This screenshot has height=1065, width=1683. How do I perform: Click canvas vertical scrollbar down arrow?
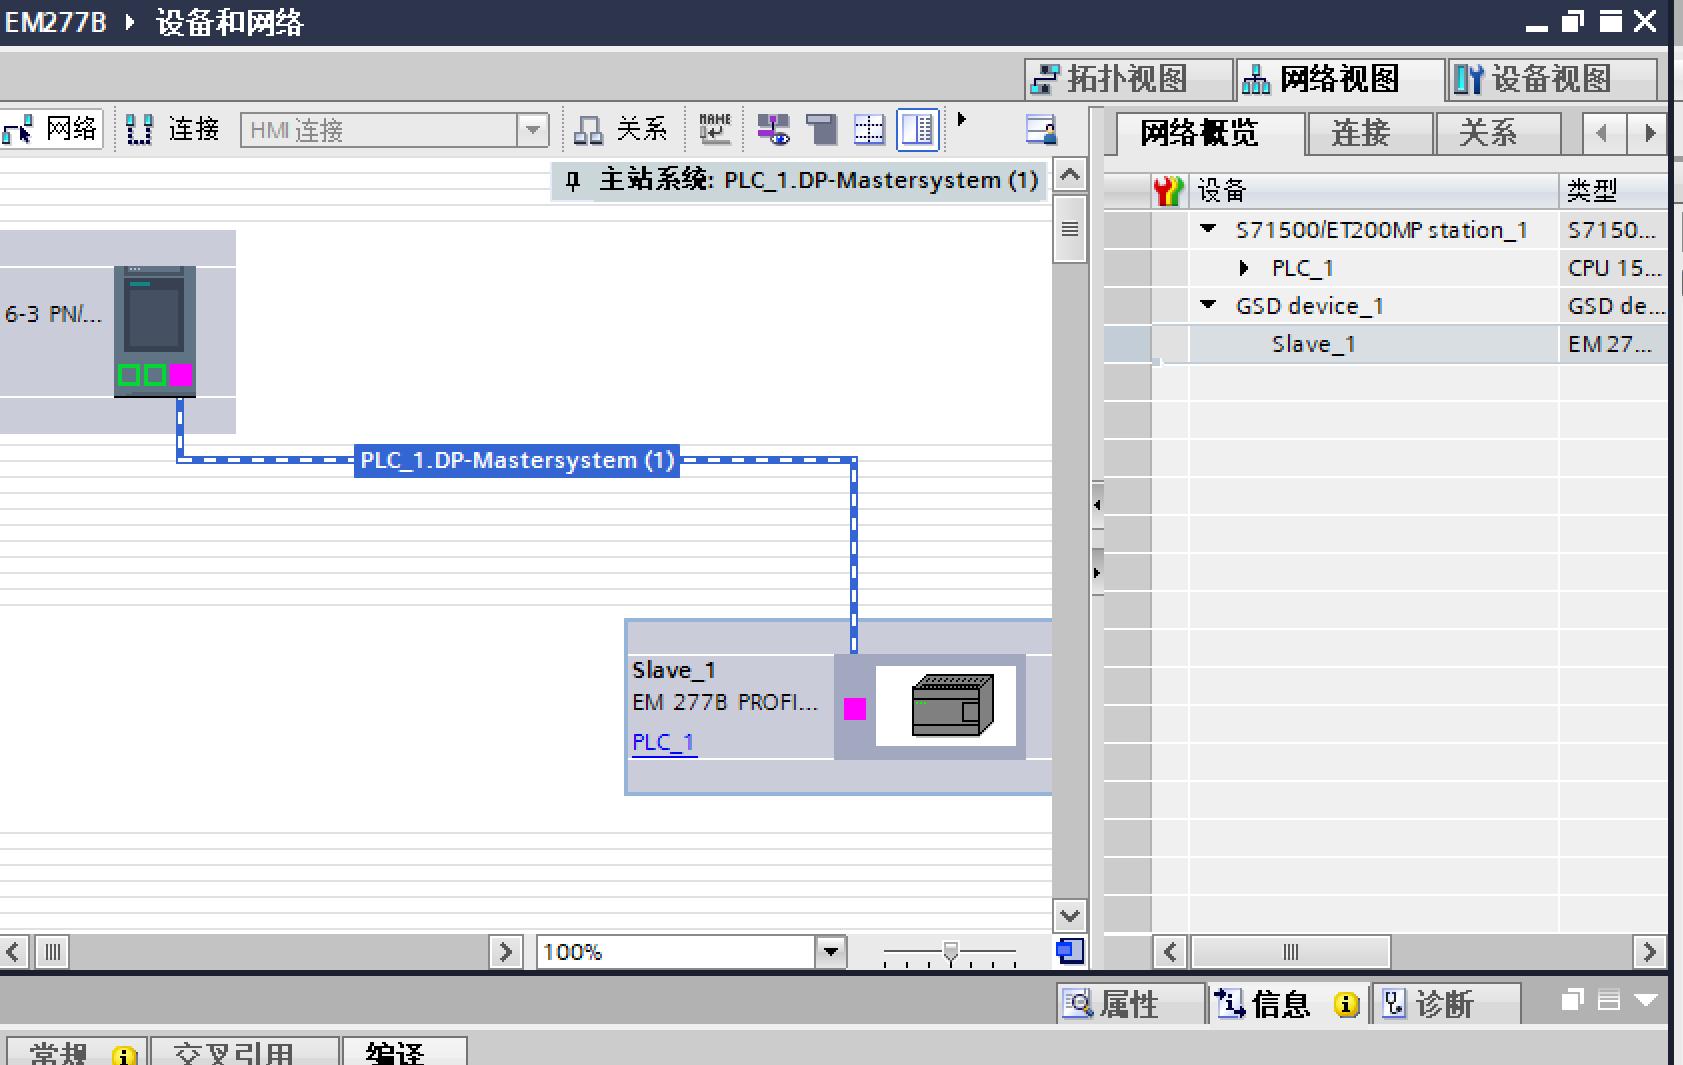pos(1070,915)
